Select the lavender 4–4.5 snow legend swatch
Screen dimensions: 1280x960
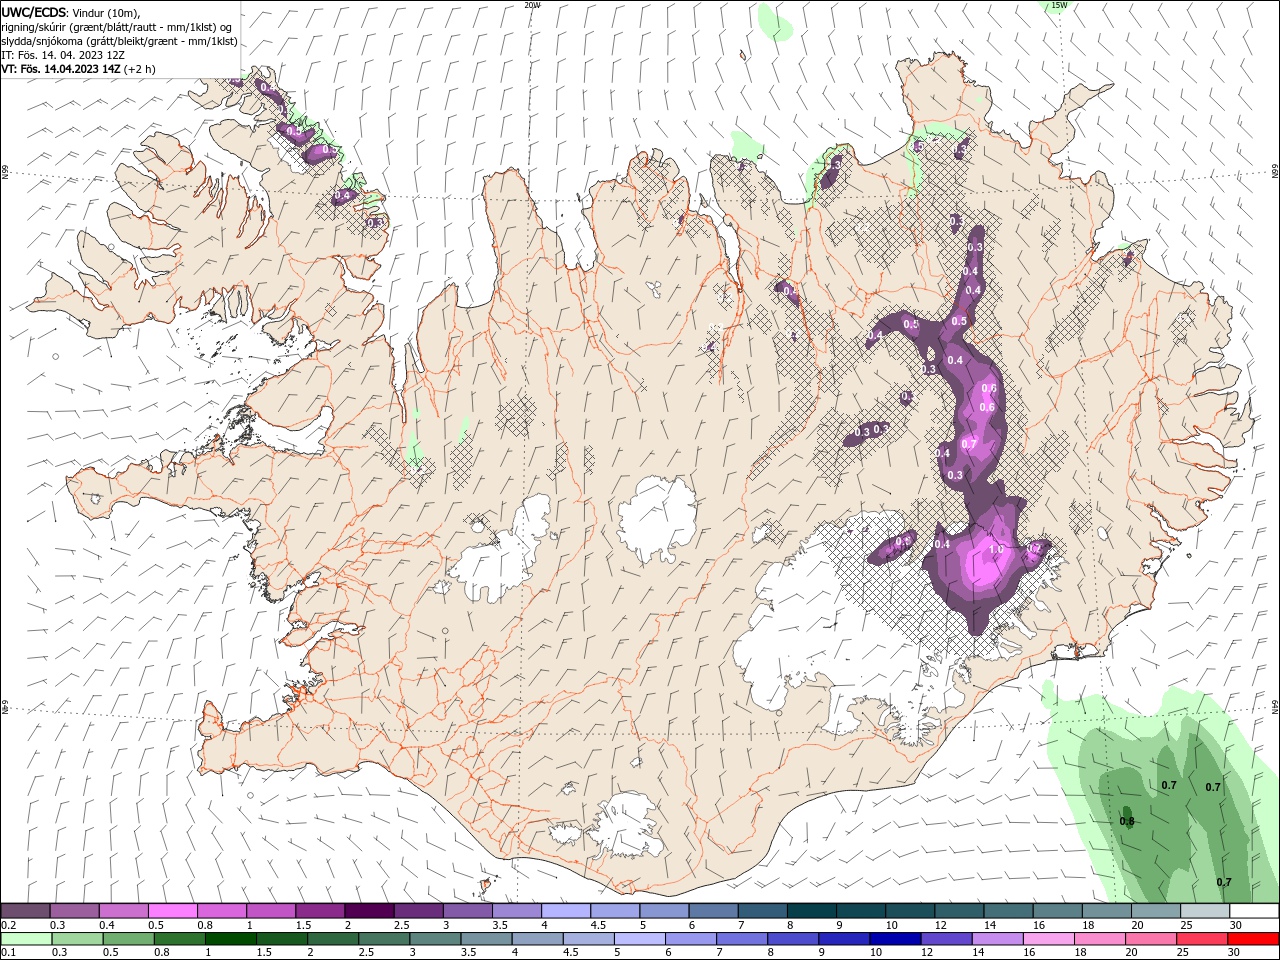(x=564, y=911)
